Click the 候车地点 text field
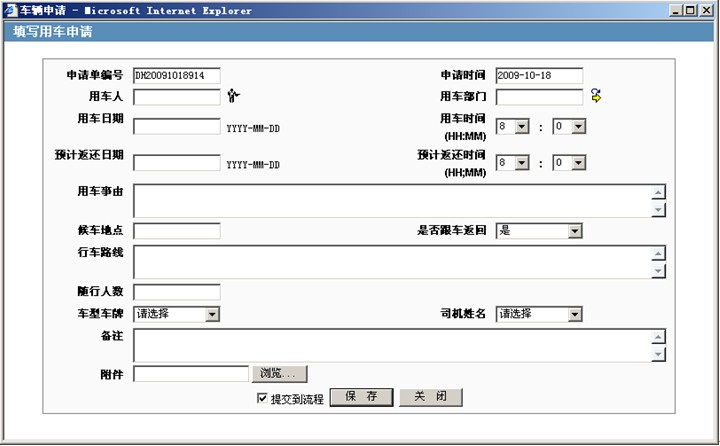The width and height of the screenshot is (720, 446). tap(176, 231)
